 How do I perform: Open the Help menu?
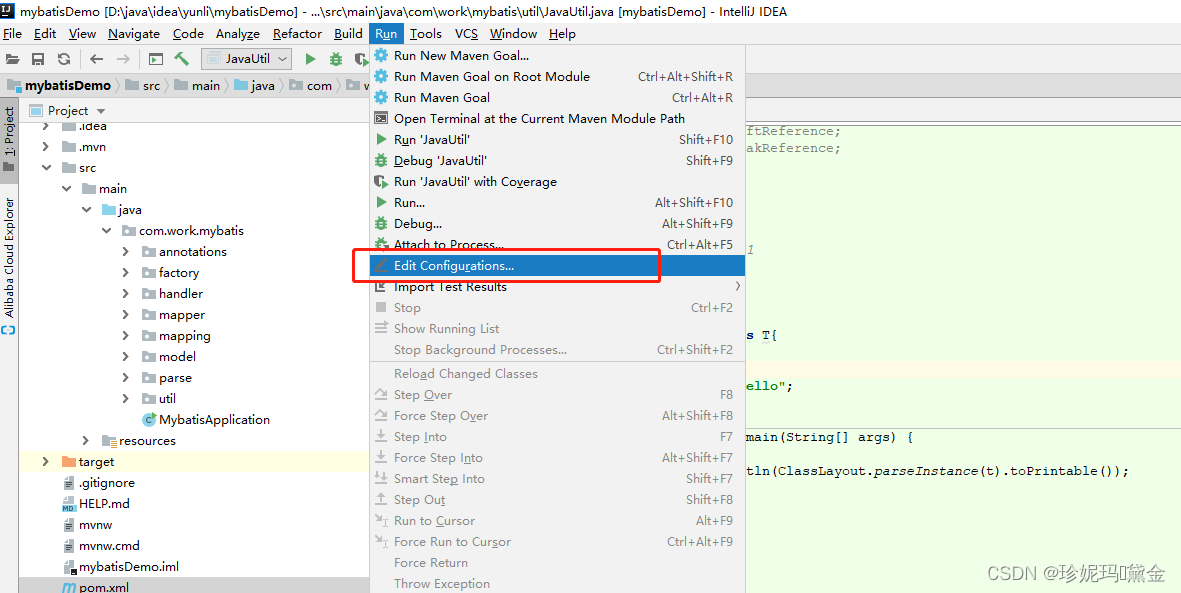[562, 34]
